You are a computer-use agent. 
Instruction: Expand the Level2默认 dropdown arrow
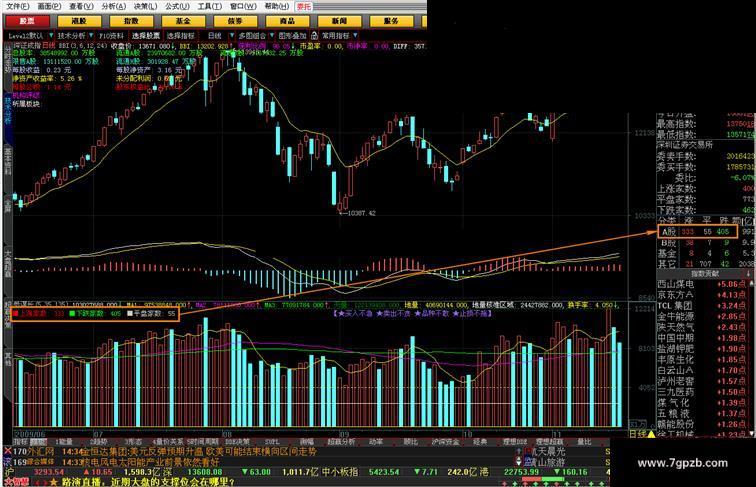[51, 36]
